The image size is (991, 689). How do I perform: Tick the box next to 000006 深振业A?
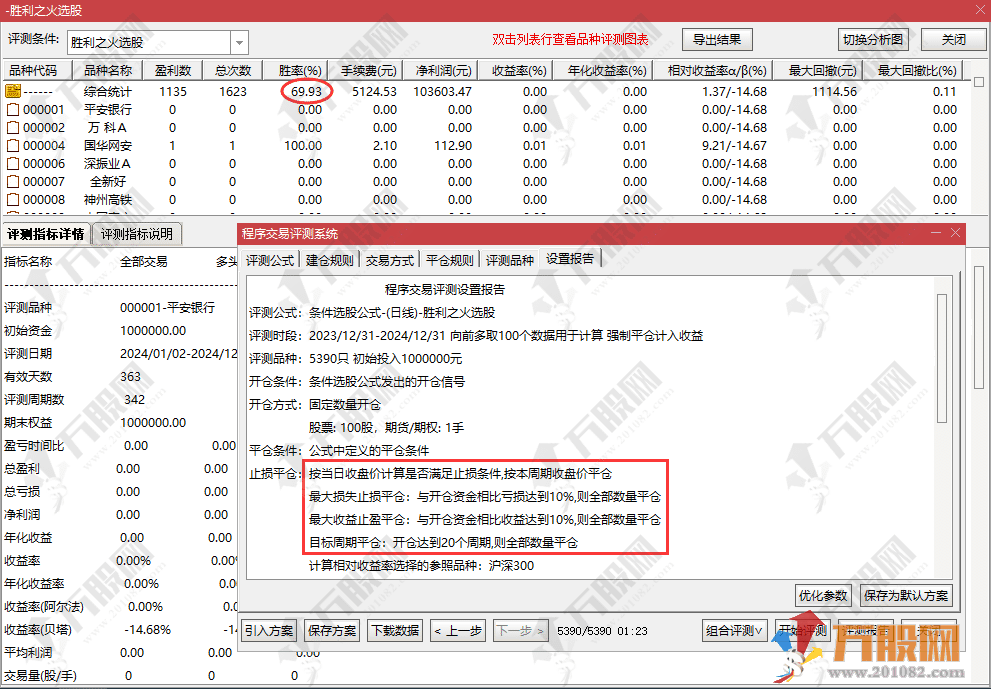[x=13, y=164]
